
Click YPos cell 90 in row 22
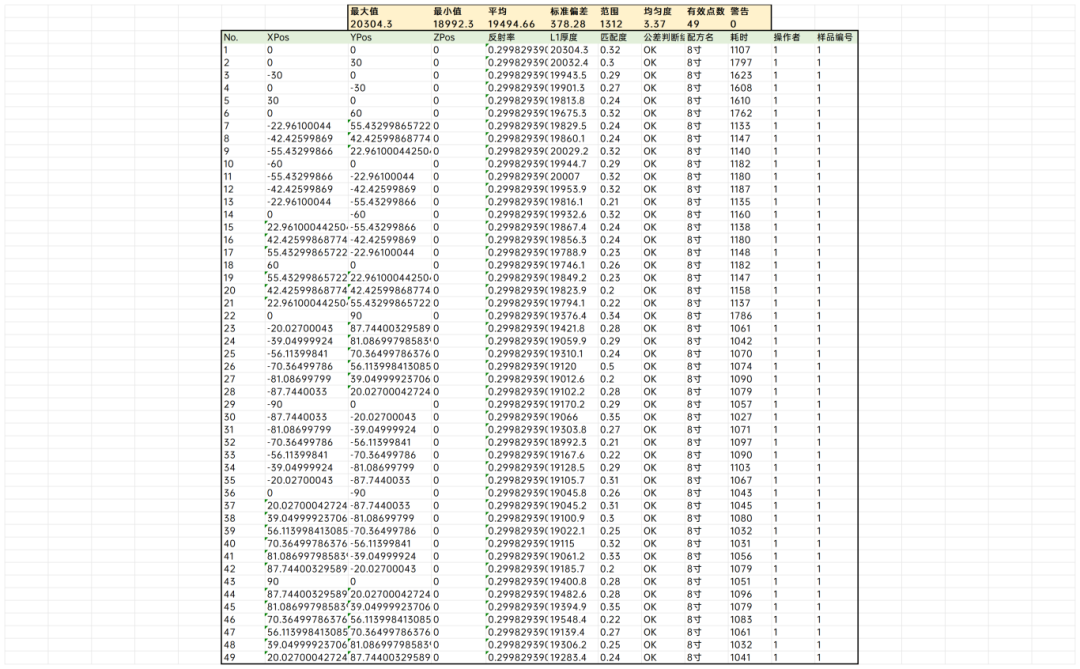coord(390,316)
